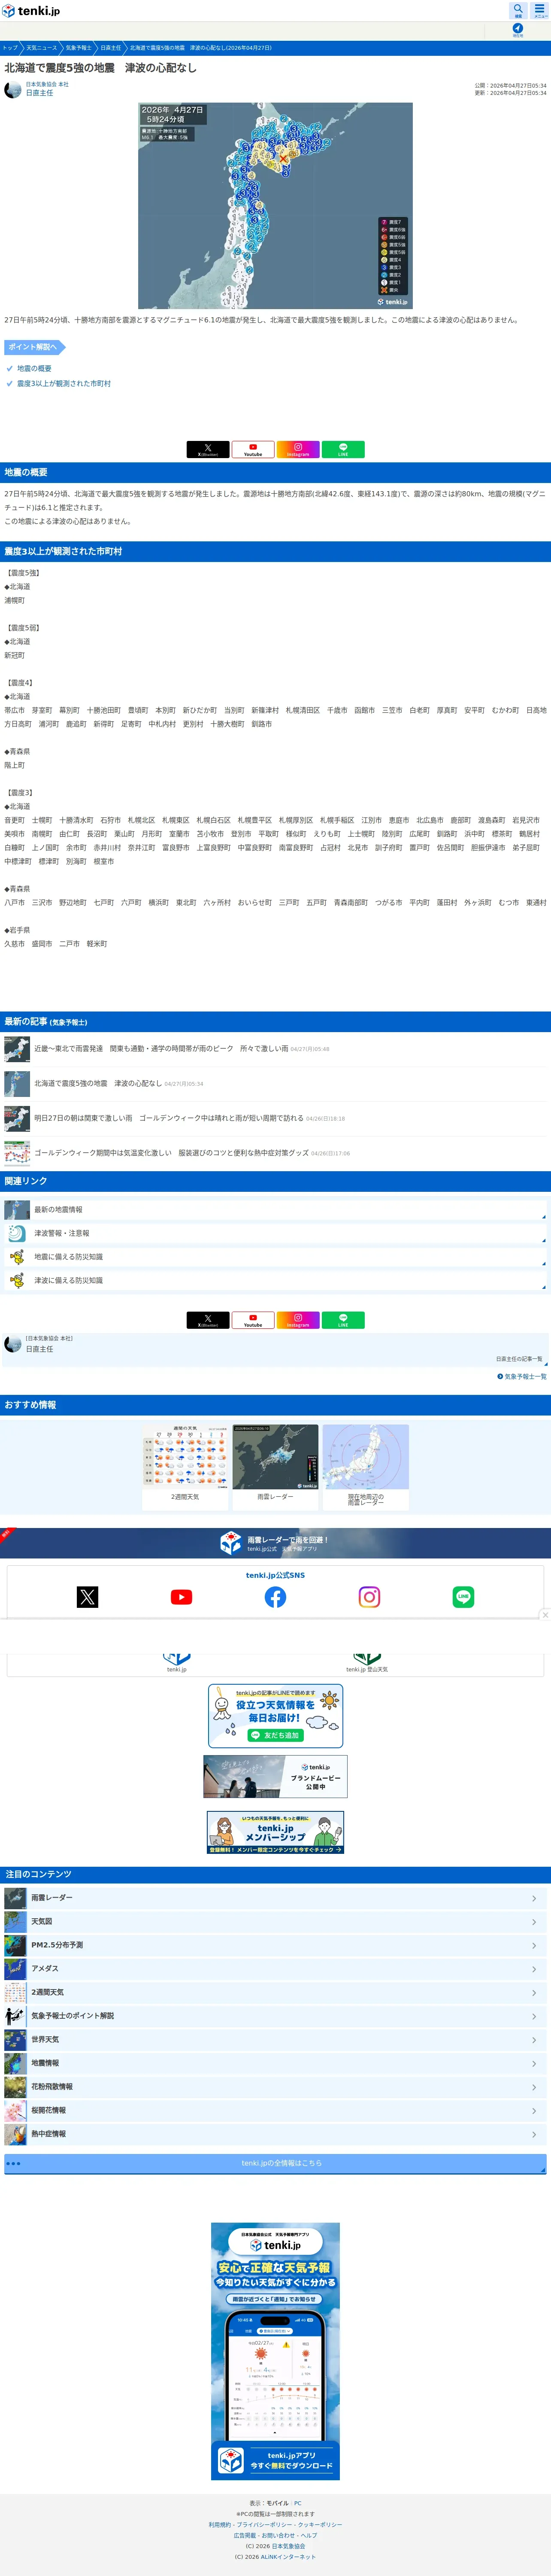Viewport: 551px width, 2576px height.
Task: Open the 2週間天気 thumbnail in おすすめ情報
Action: click(185, 1467)
